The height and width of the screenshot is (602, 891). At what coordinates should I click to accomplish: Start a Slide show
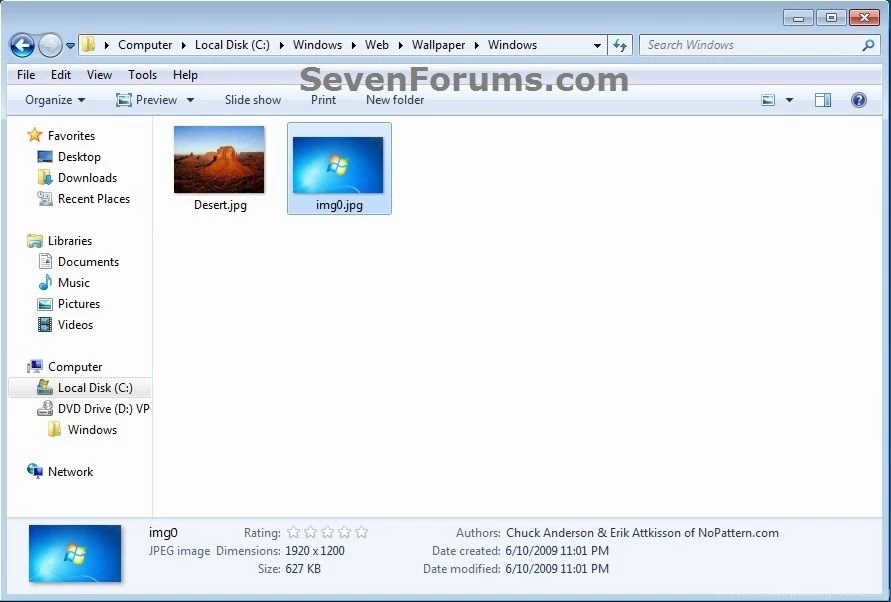(253, 100)
